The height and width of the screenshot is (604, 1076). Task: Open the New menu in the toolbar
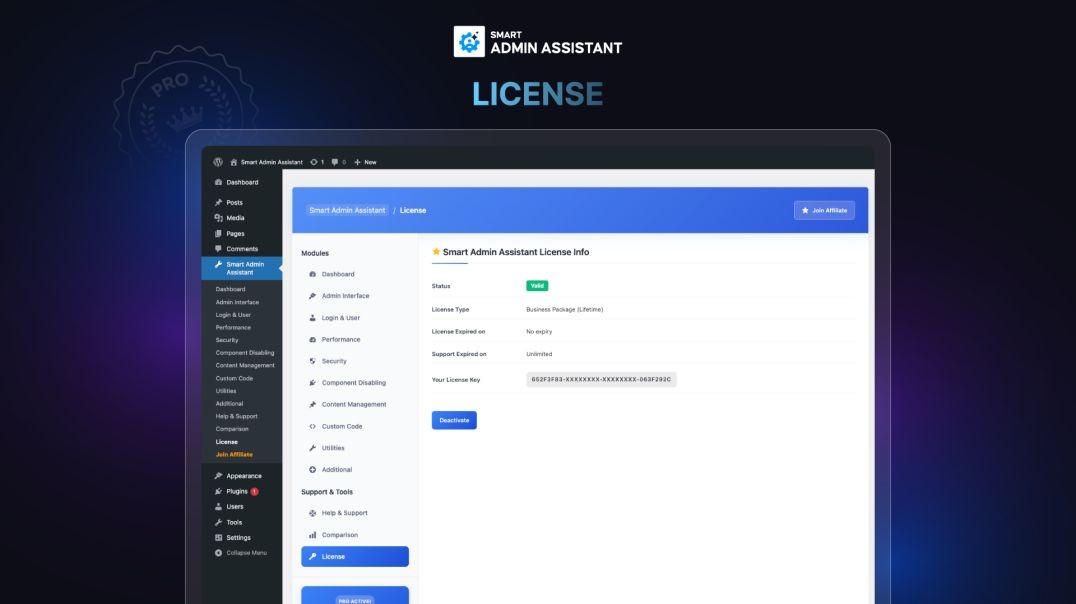(362, 161)
